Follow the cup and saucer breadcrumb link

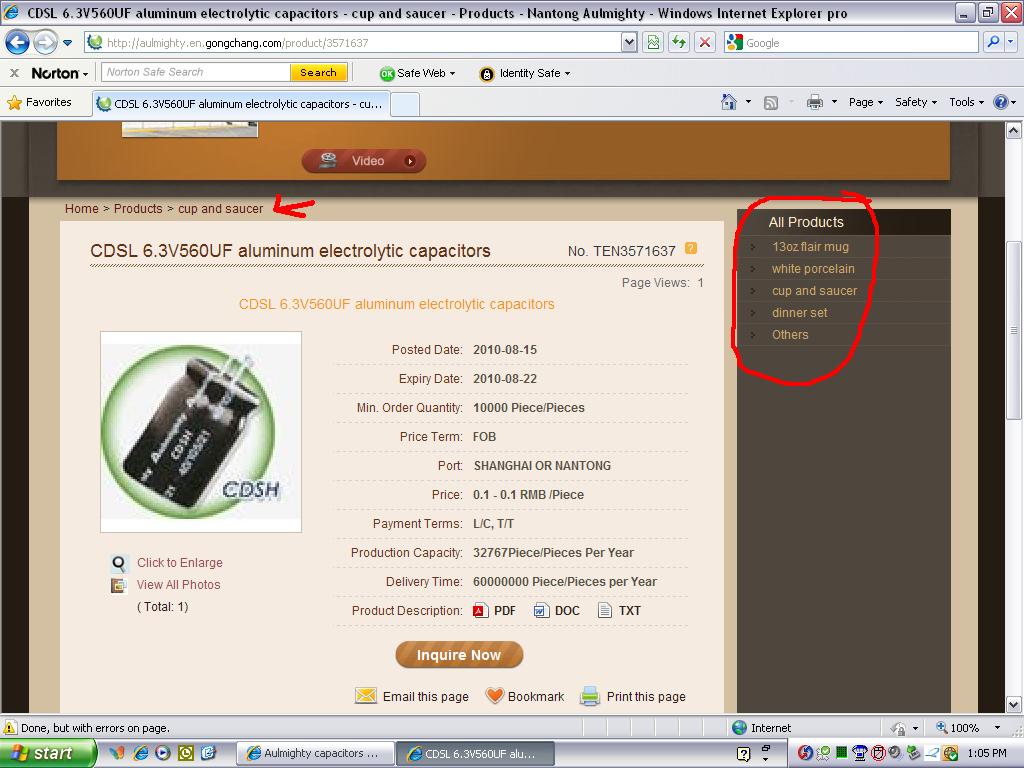coord(220,209)
